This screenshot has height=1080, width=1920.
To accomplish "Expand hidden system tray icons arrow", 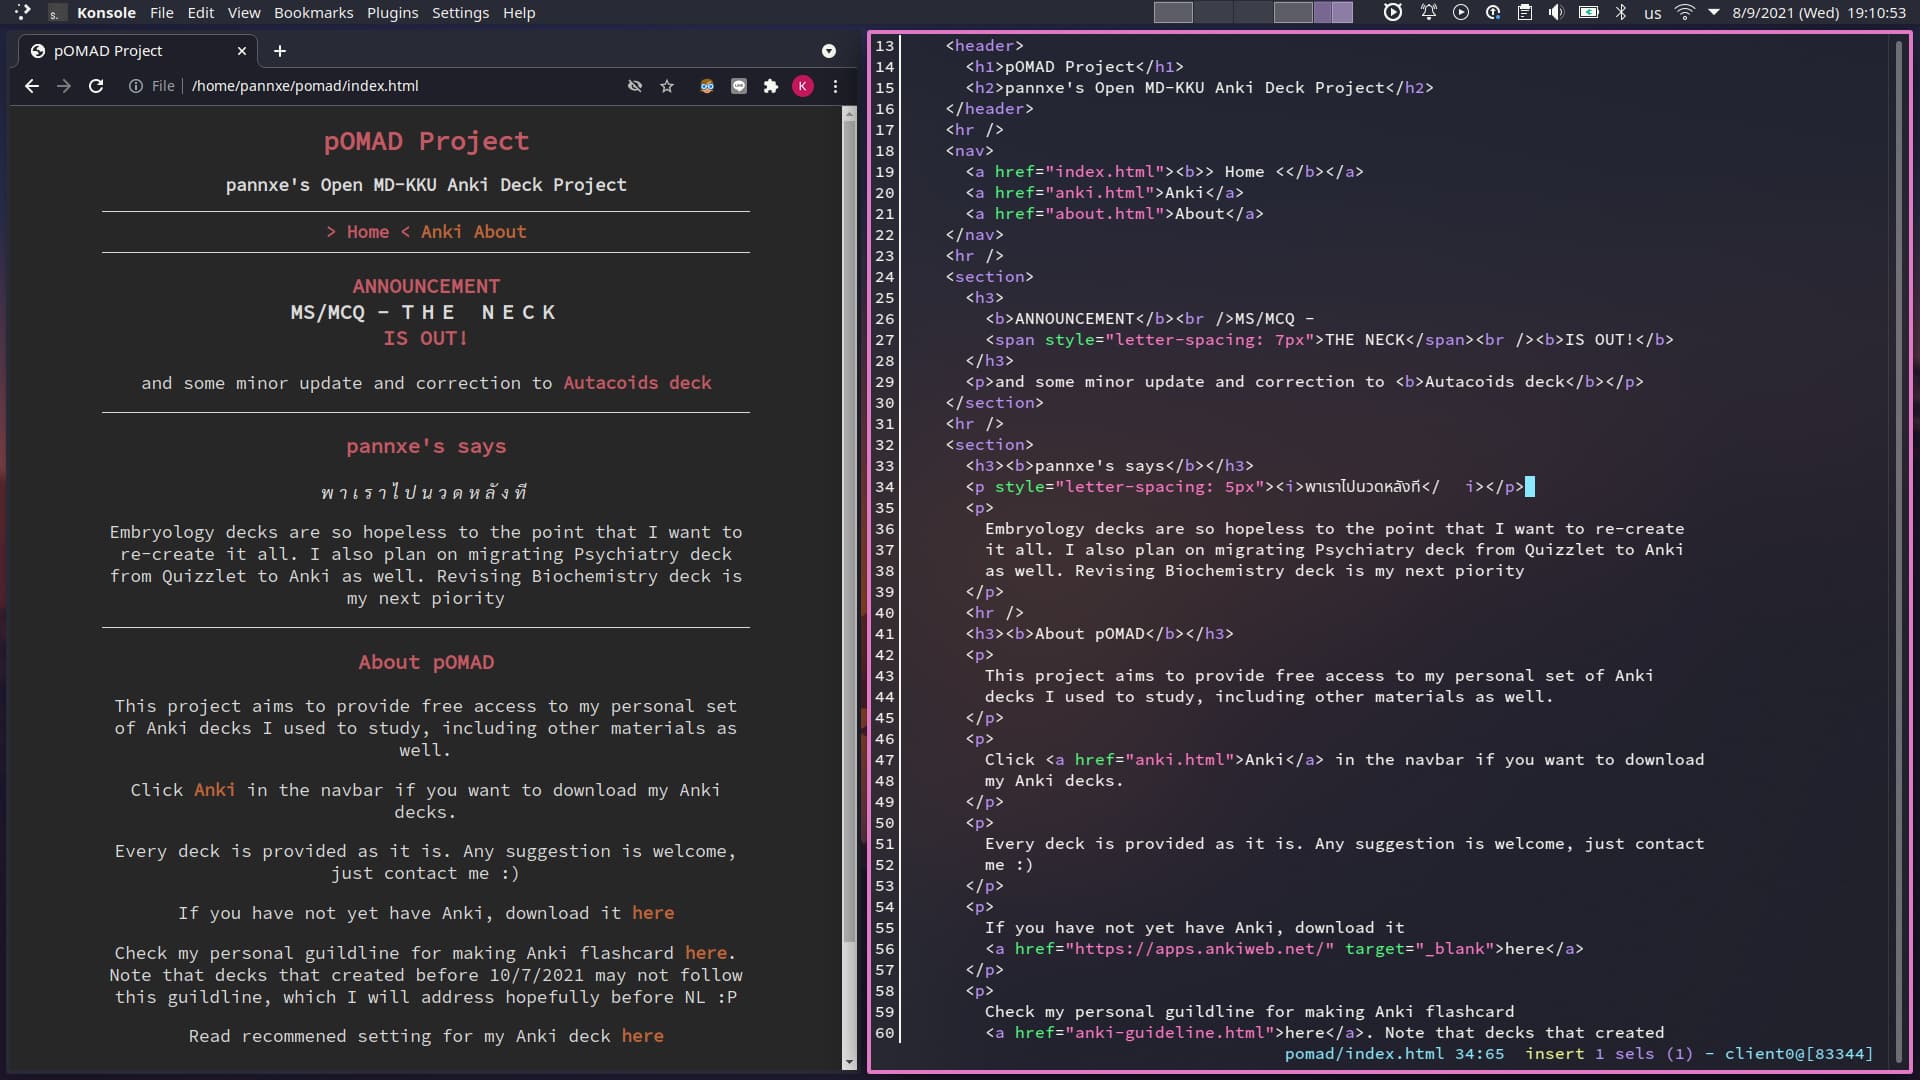I will pos(1714,12).
